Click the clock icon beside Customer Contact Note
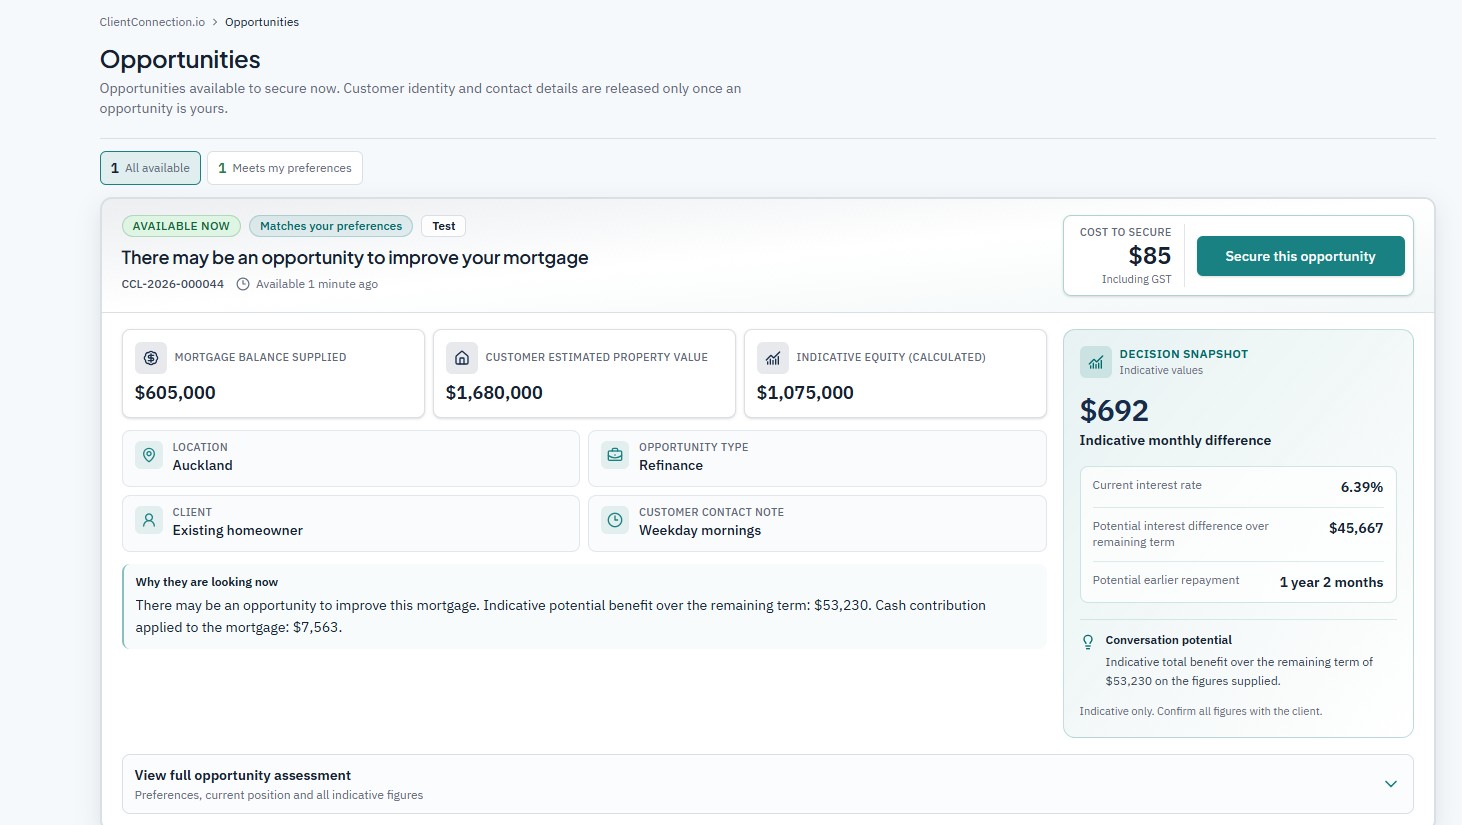The height and width of the screenshot is (825, 1462). [615, 520]
